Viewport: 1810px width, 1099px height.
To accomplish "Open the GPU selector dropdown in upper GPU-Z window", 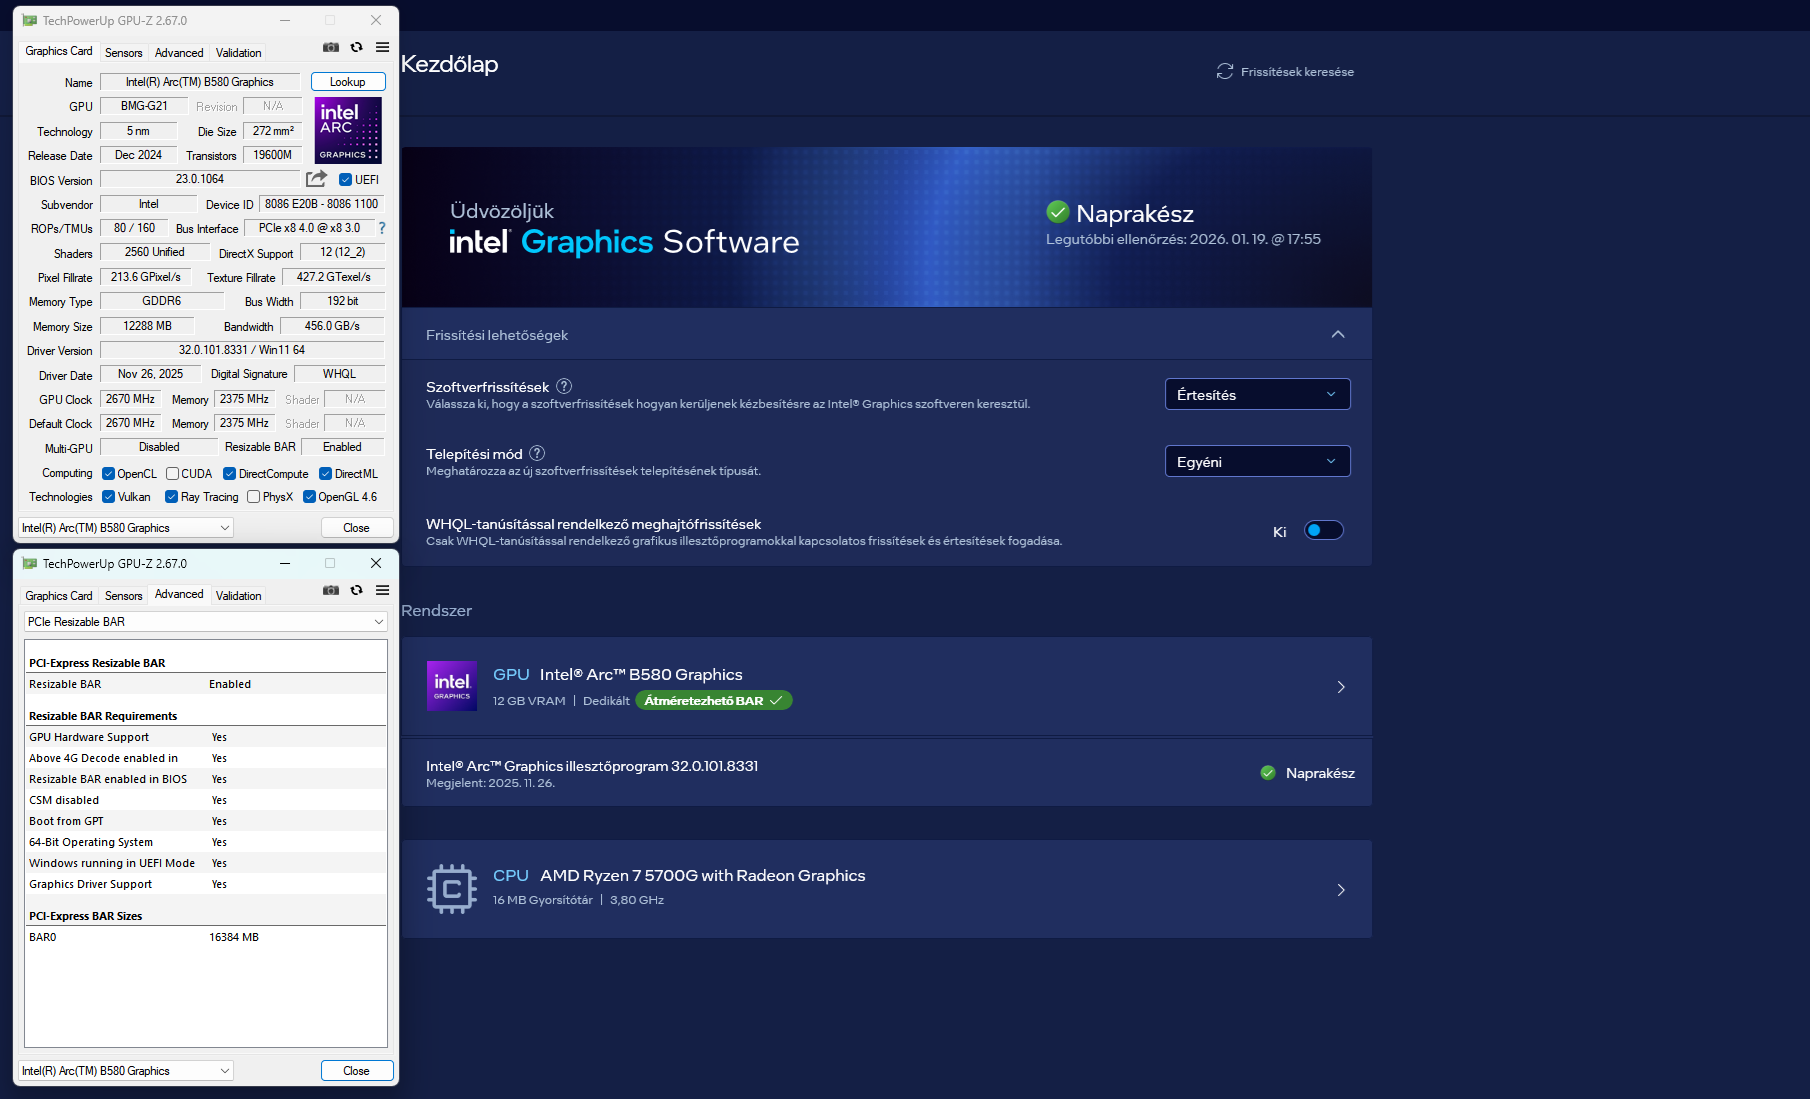I will [126, 528].
